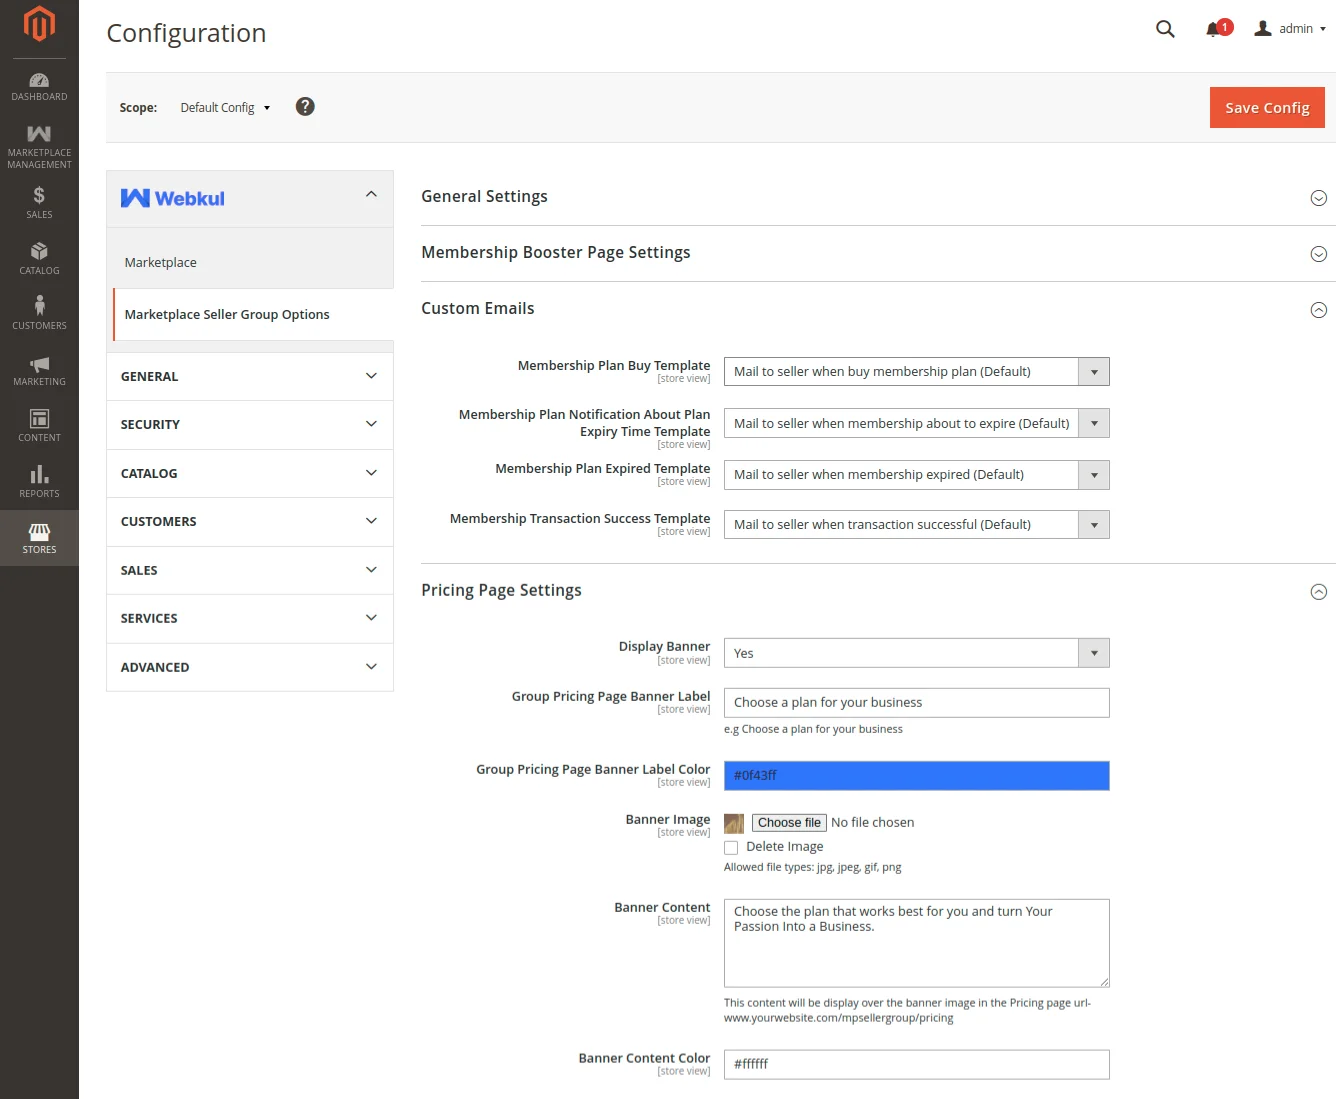Open notifications via the bell icon

tap(1214, 29)
